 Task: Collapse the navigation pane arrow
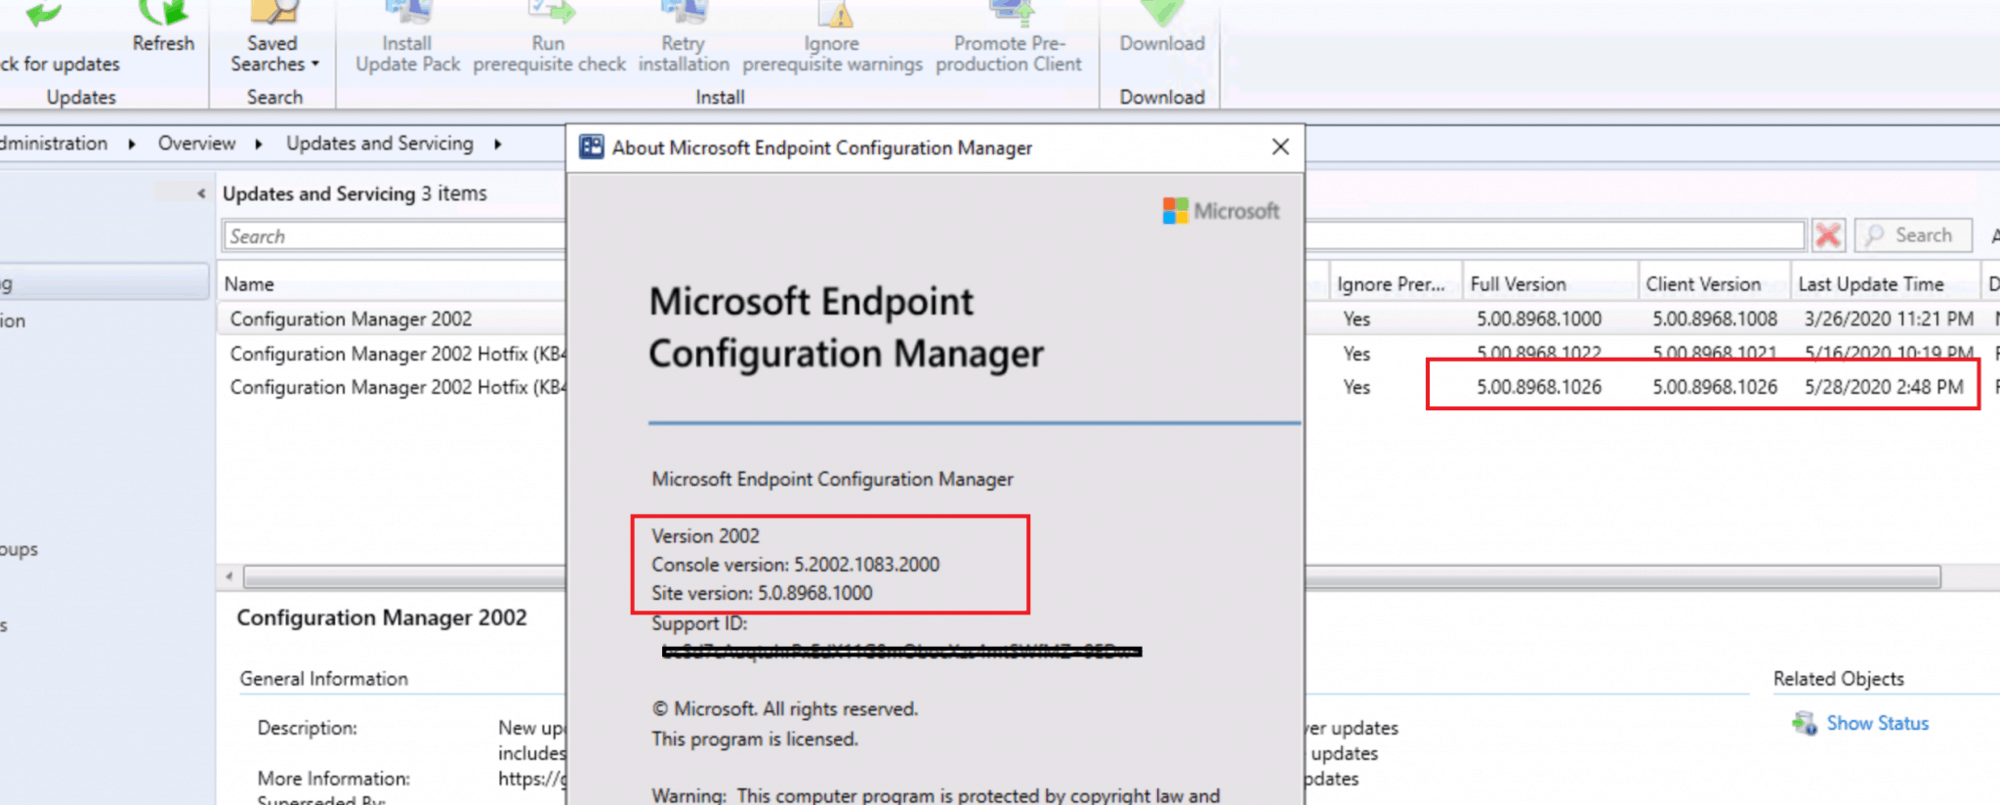click(x=201, y=193)
